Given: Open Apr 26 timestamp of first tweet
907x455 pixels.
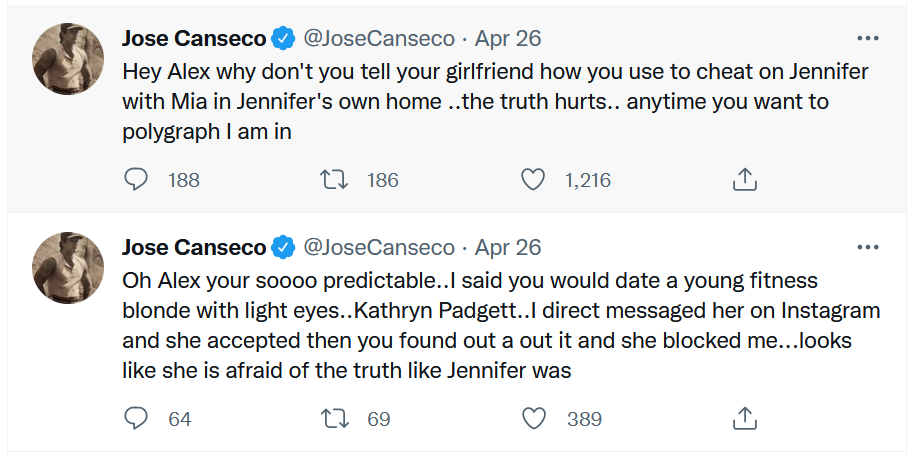Looking at the screenshot, I should tap(508, 39).
